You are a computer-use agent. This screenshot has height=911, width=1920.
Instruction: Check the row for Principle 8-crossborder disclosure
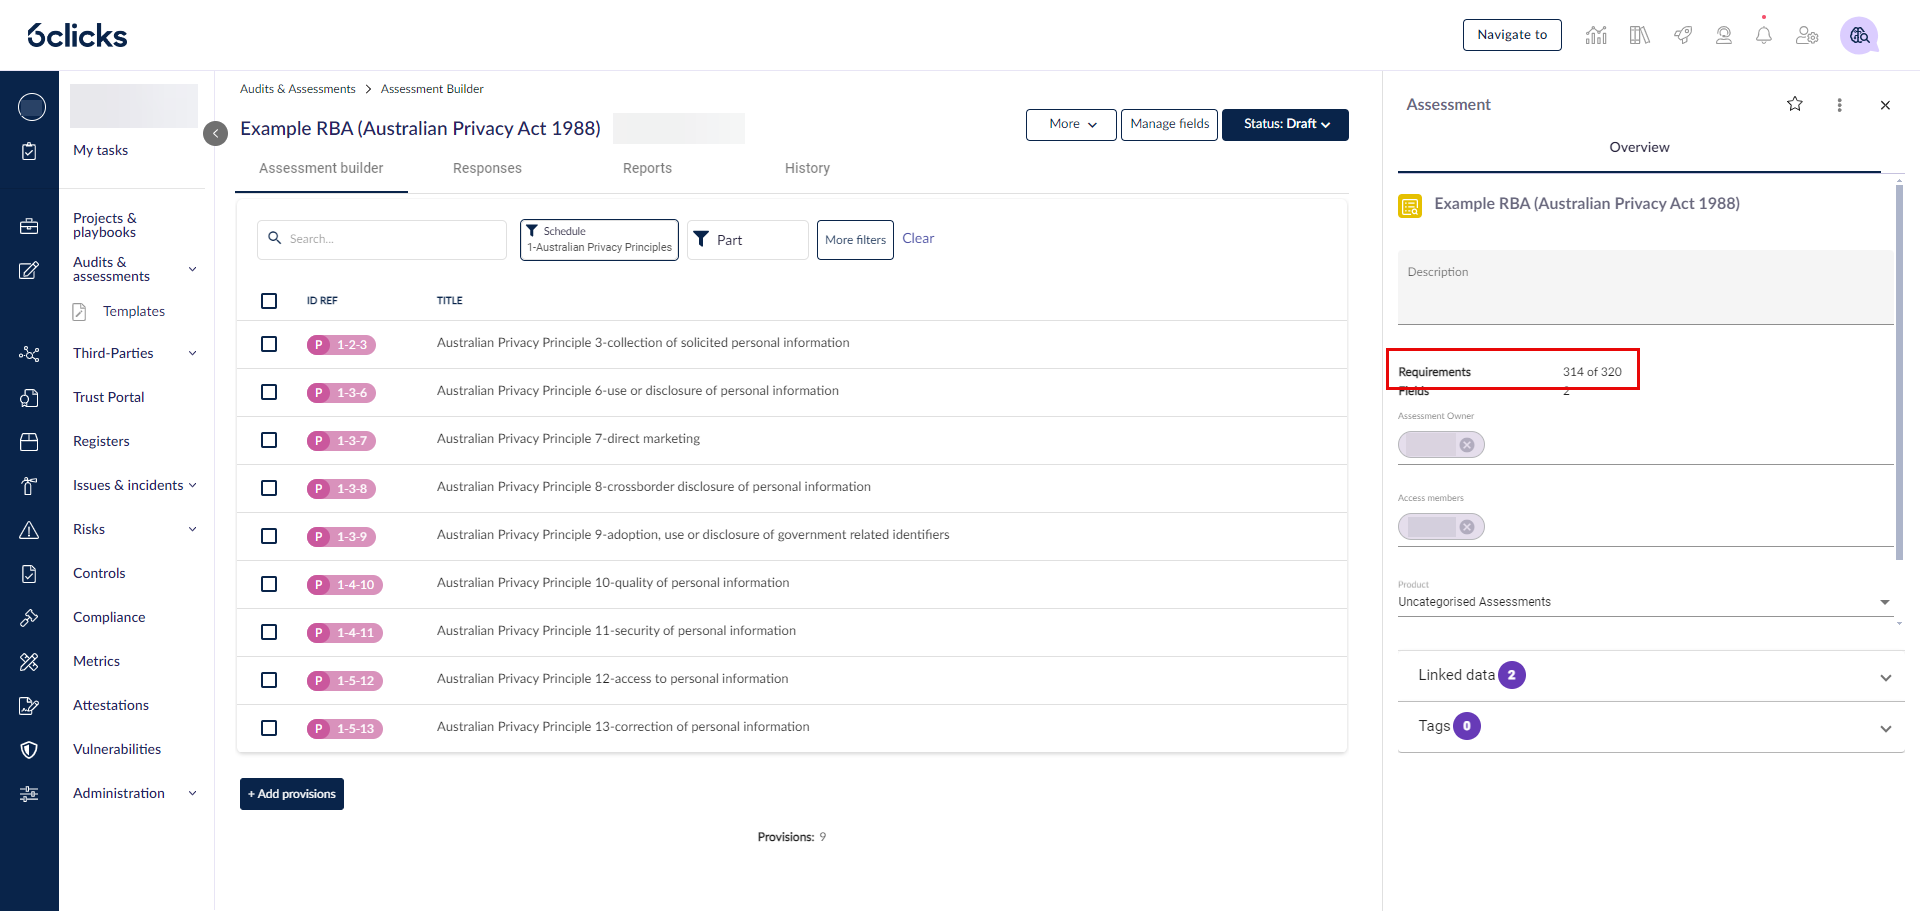(269, 488)
